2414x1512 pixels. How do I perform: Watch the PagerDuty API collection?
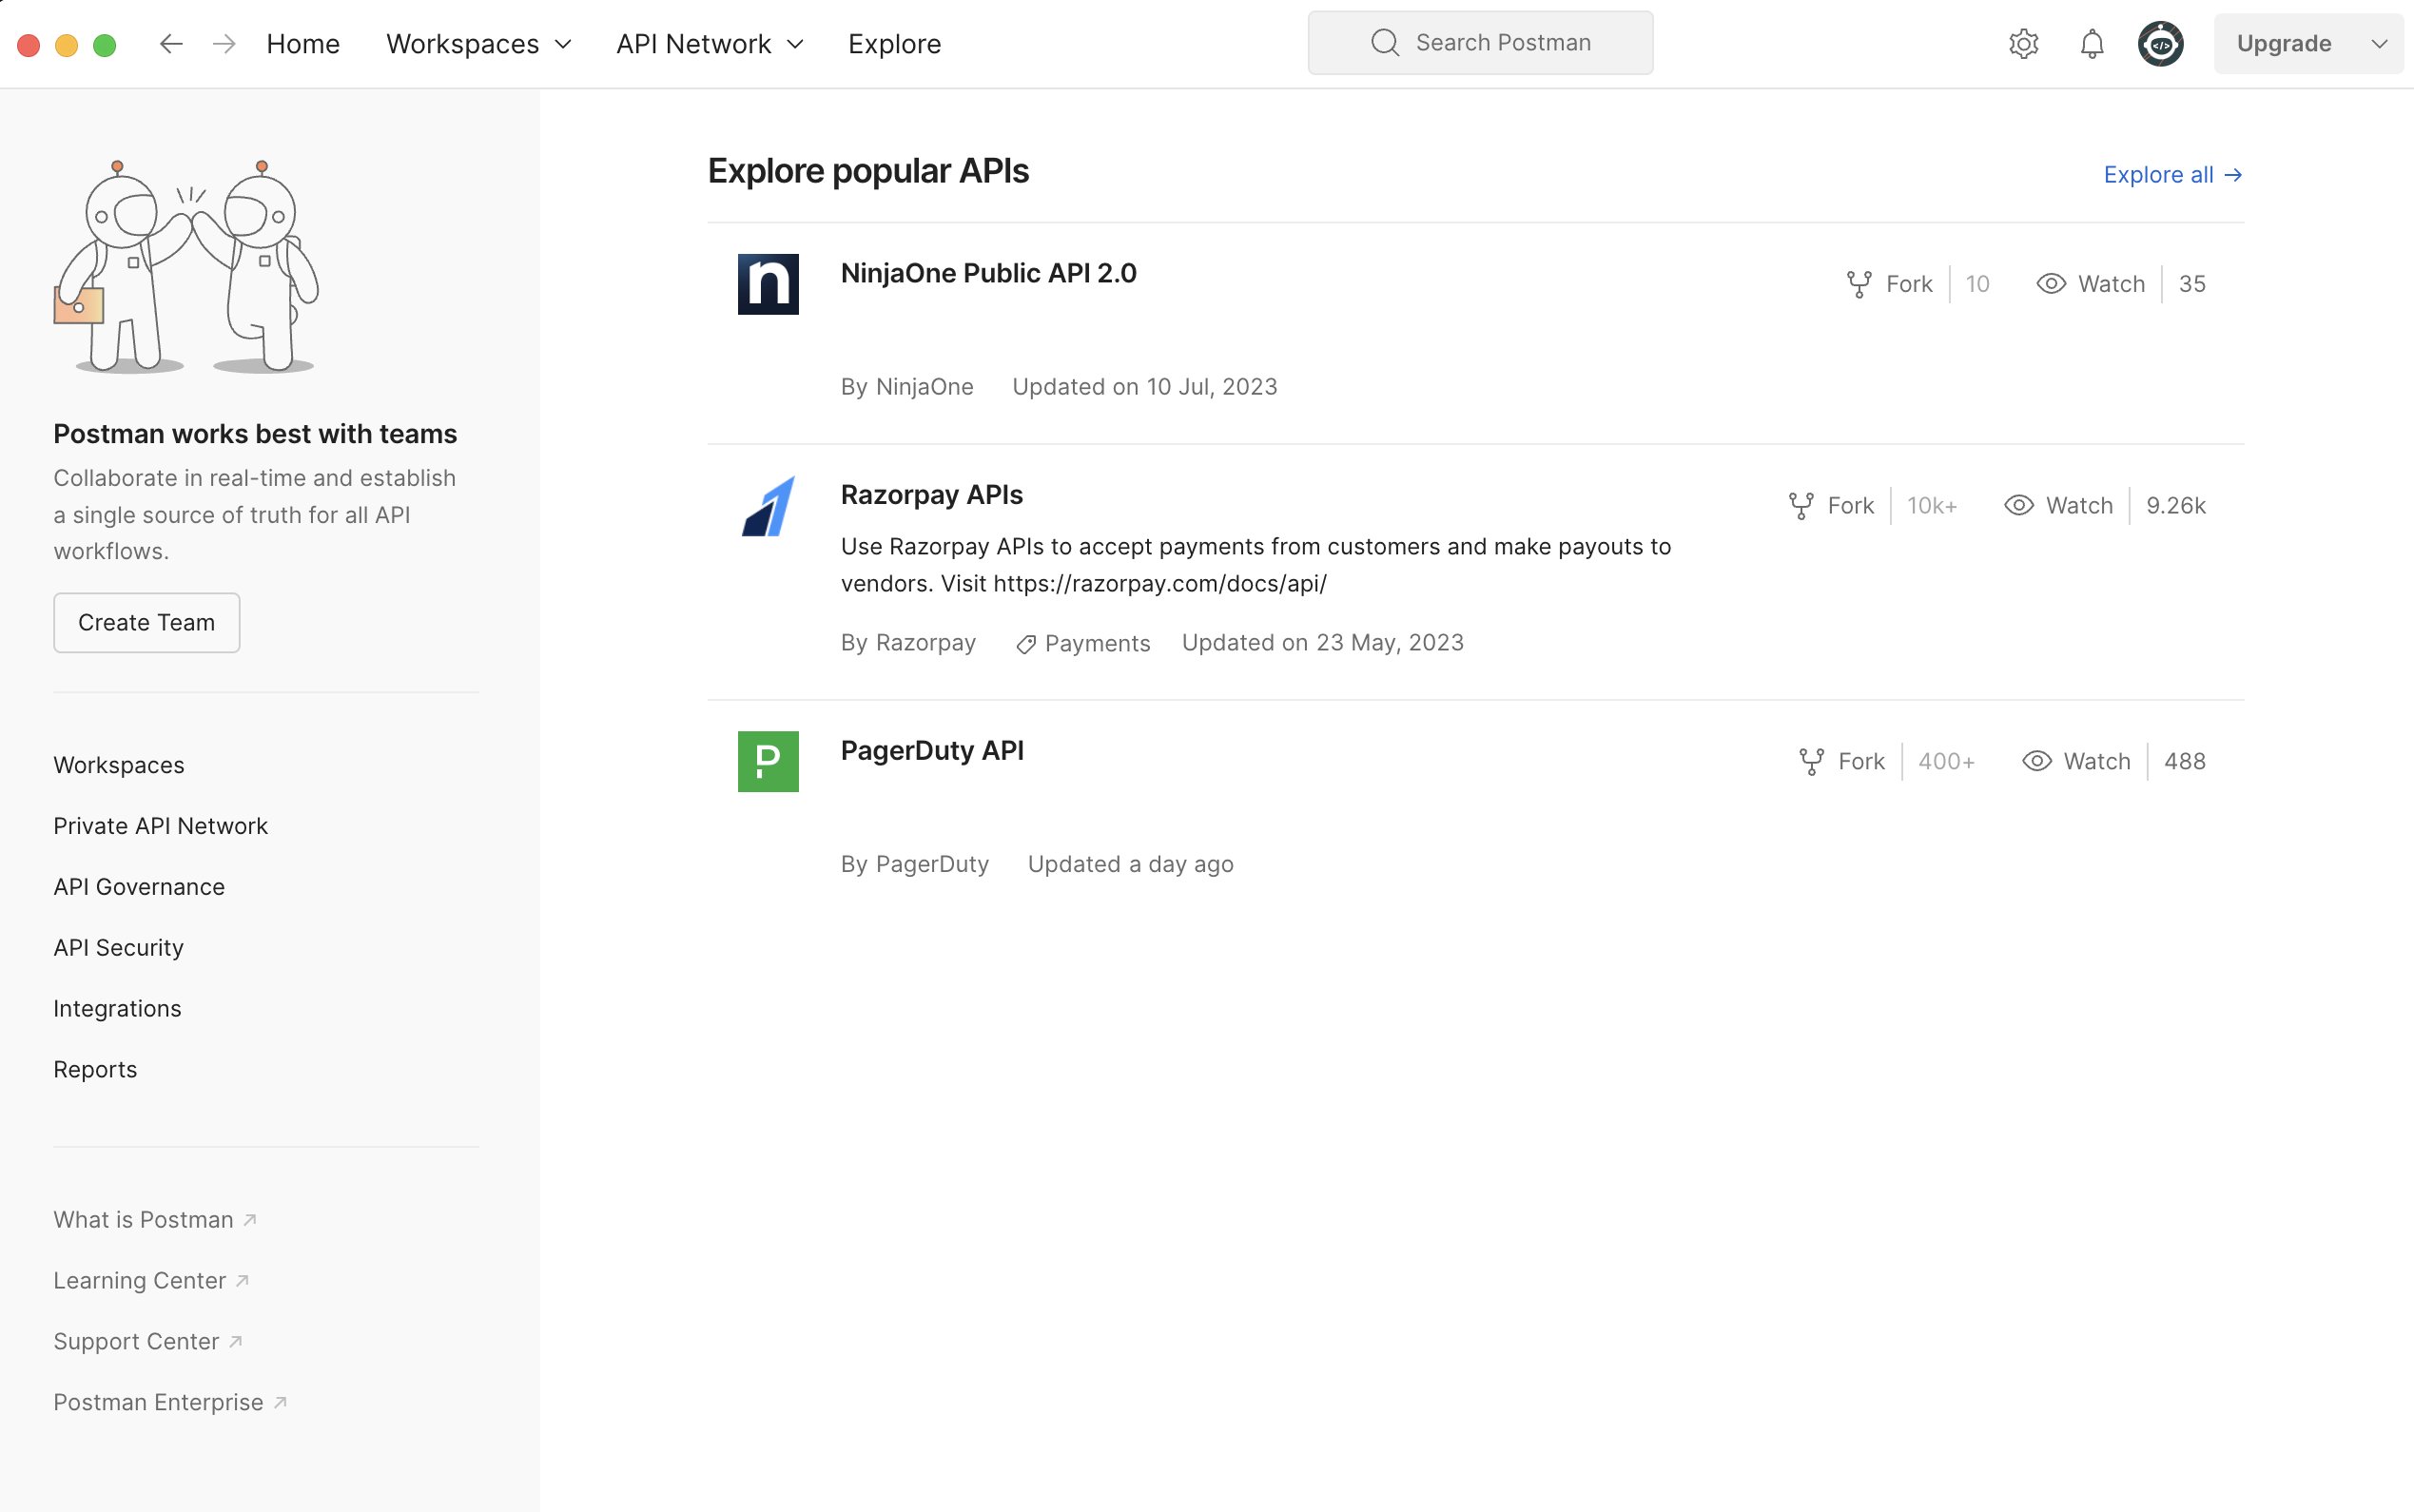[x=2076, y=762]
